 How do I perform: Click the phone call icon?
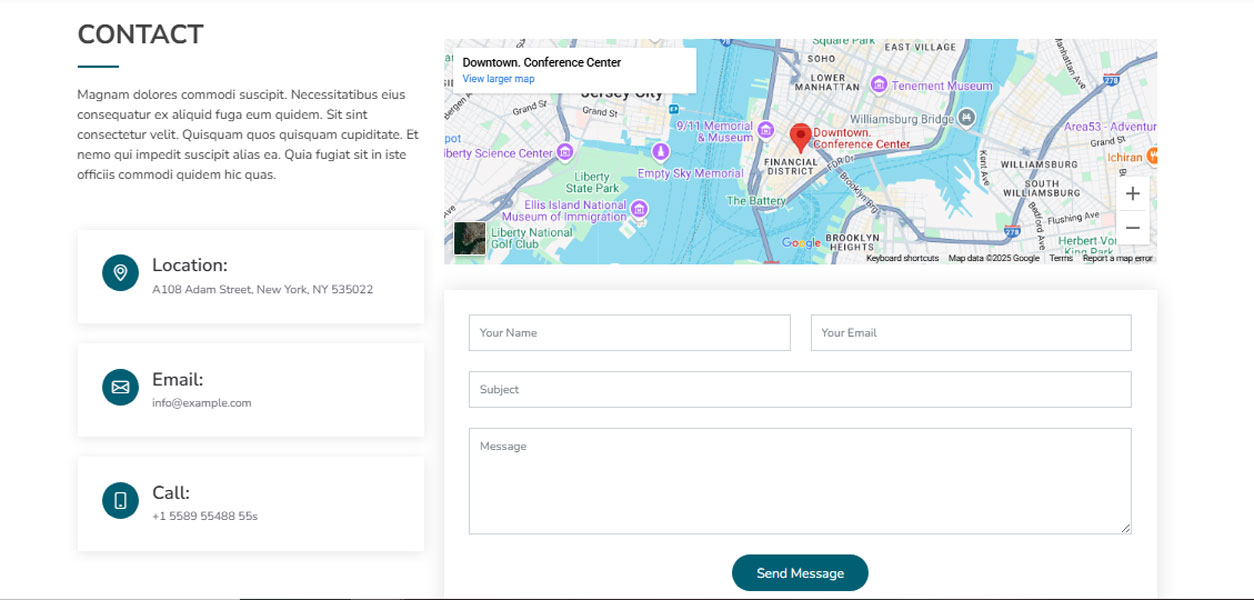coord(120,500)
